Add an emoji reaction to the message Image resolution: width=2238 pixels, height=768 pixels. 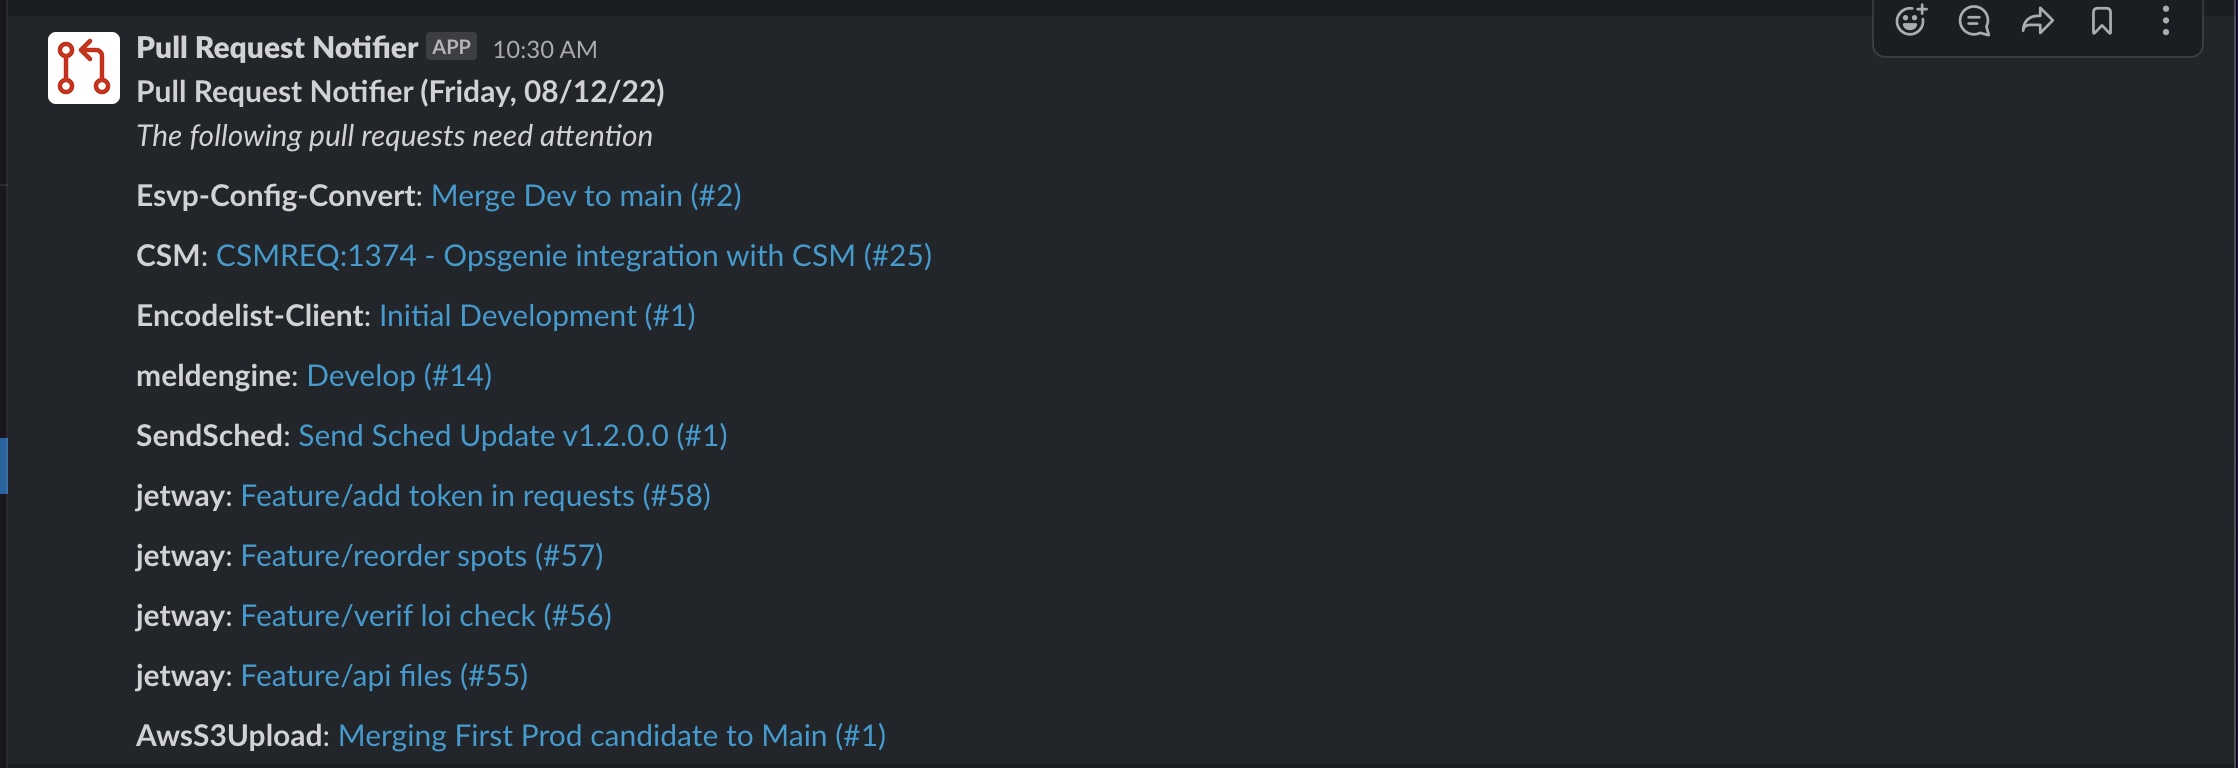tap(1911, 21)
